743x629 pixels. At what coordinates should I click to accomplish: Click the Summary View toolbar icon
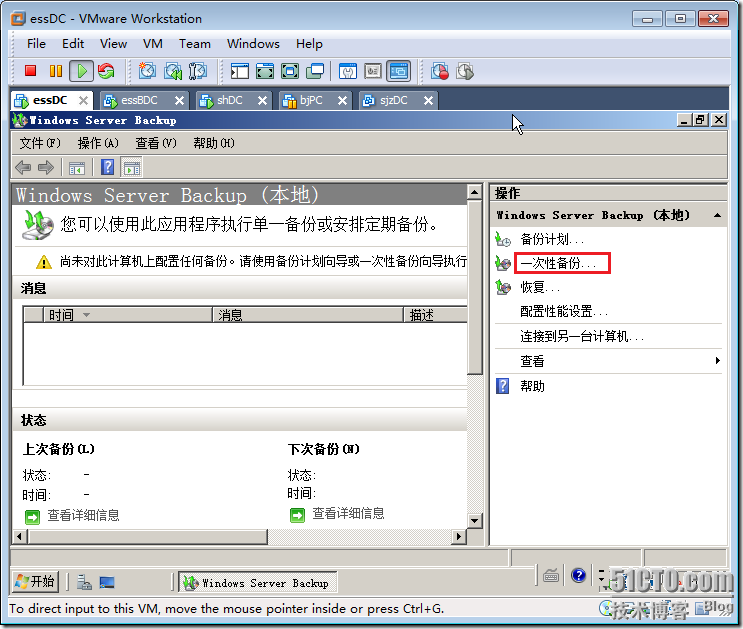(348, 71)
